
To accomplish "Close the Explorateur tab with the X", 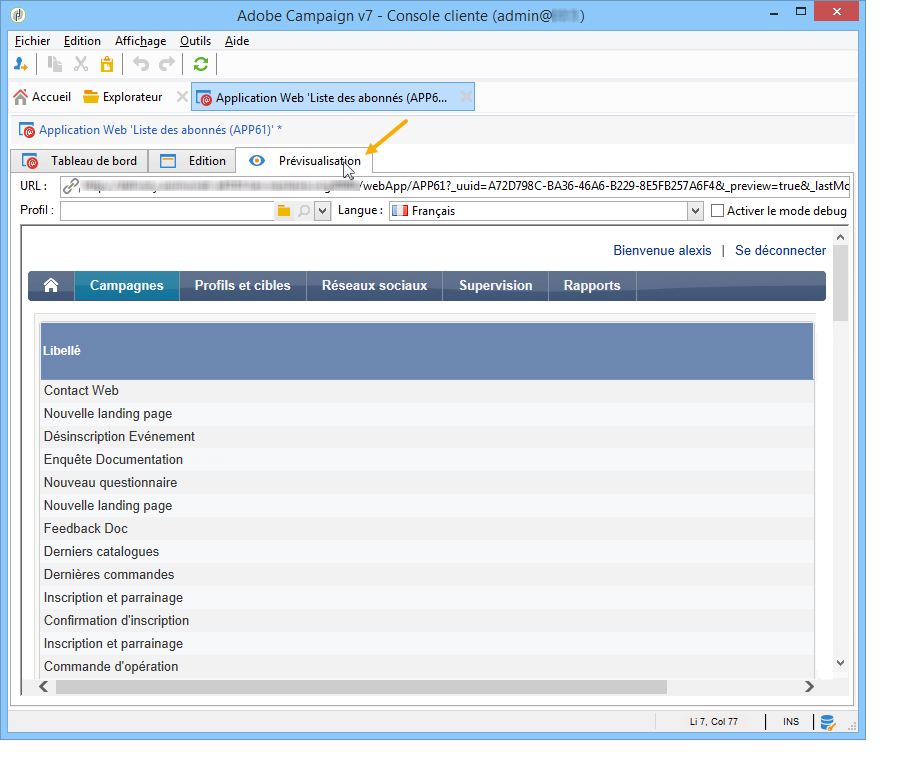I will [x=182, y=97].
